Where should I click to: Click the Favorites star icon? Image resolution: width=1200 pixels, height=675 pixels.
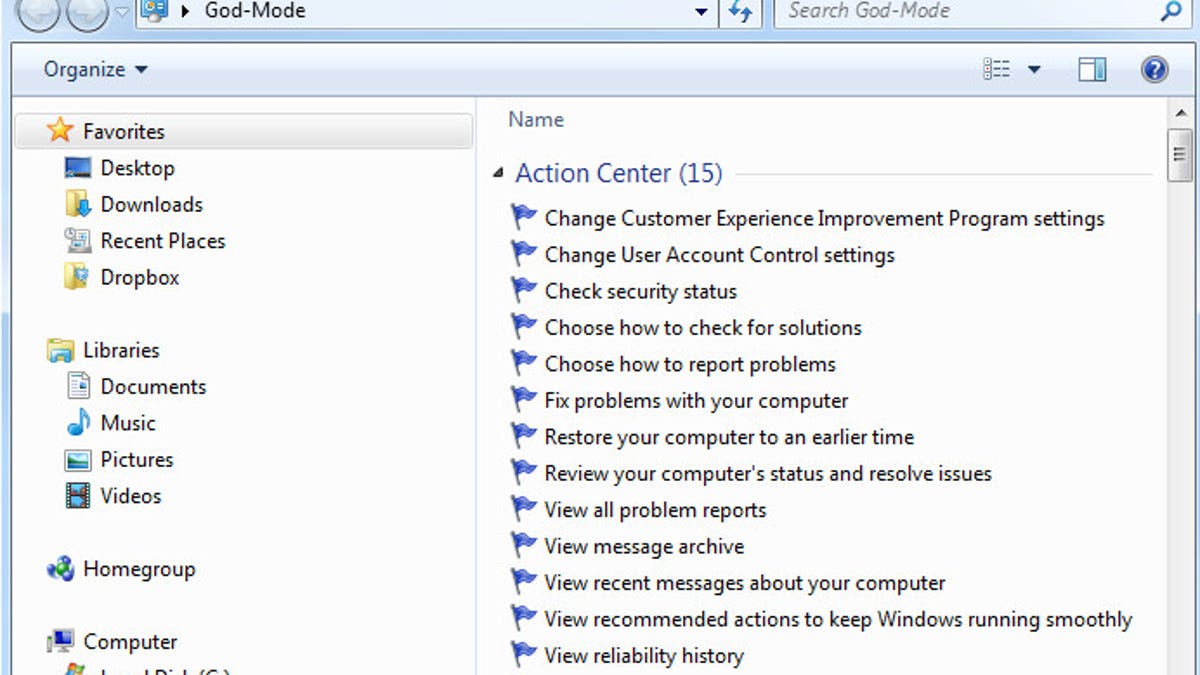[x=60, y=130]
